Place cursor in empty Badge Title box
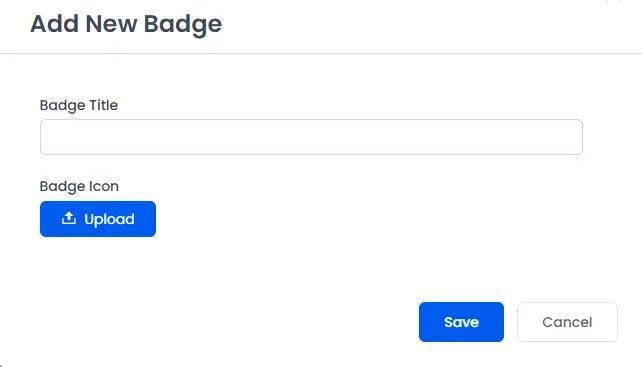This screenshot has width=642, height=367. click(x=311, y=137)
